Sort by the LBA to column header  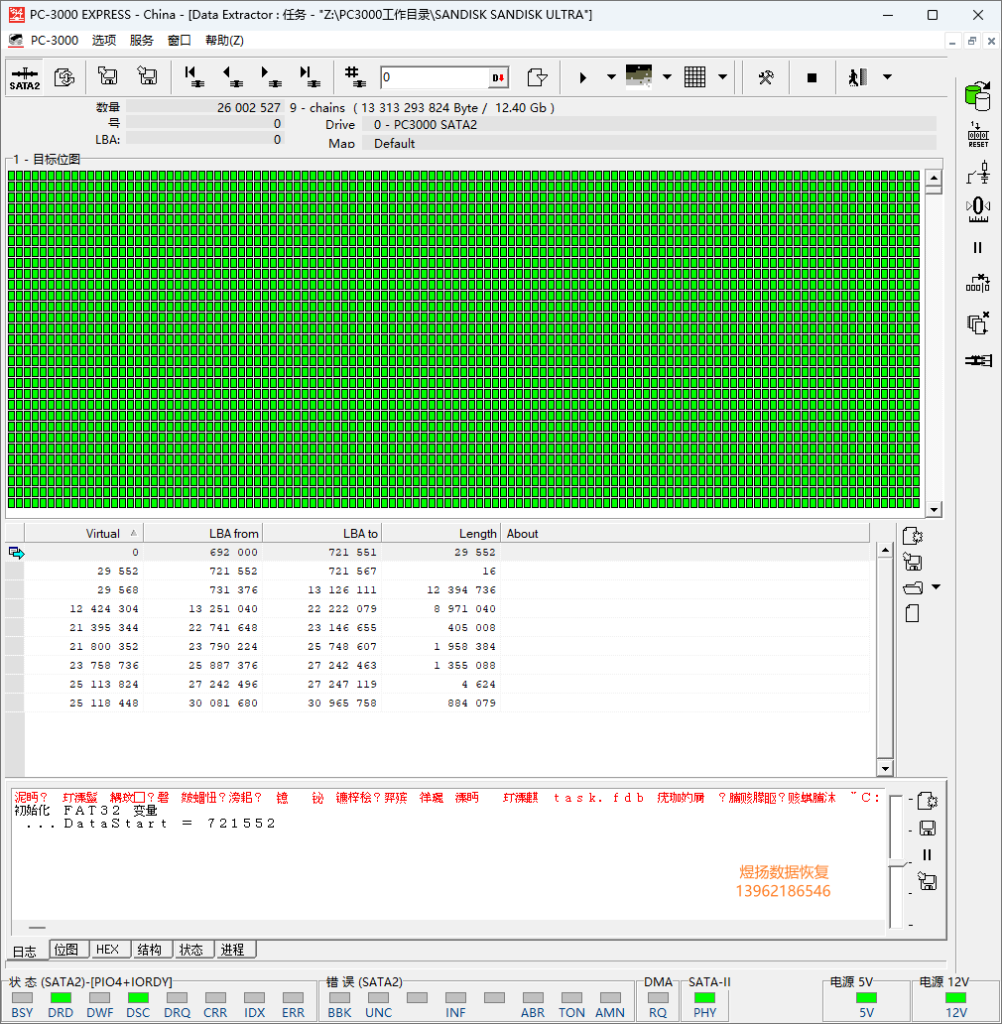322,533
